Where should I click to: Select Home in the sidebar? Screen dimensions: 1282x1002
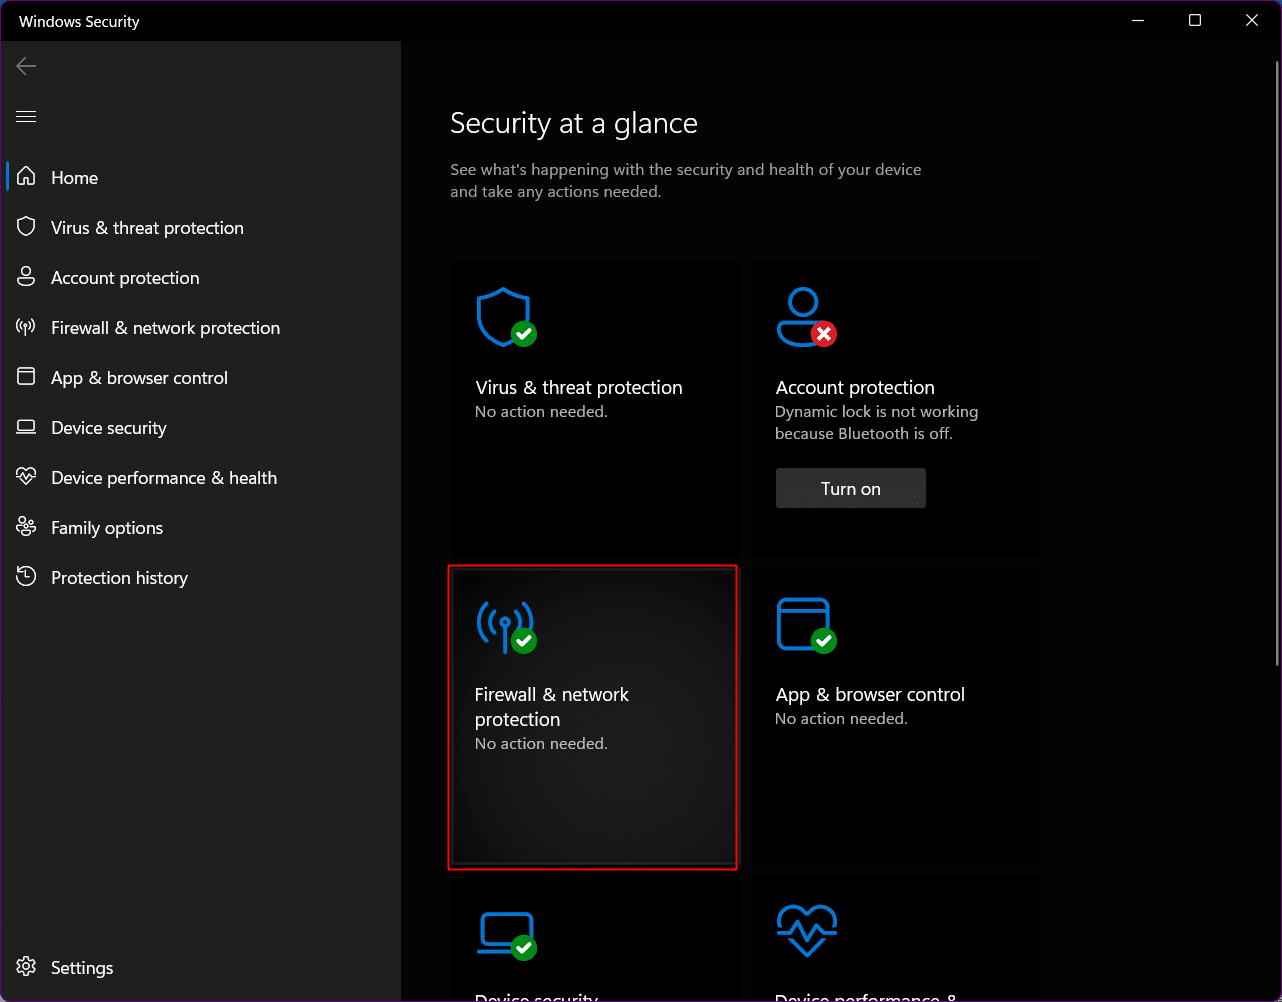point(200,177)
